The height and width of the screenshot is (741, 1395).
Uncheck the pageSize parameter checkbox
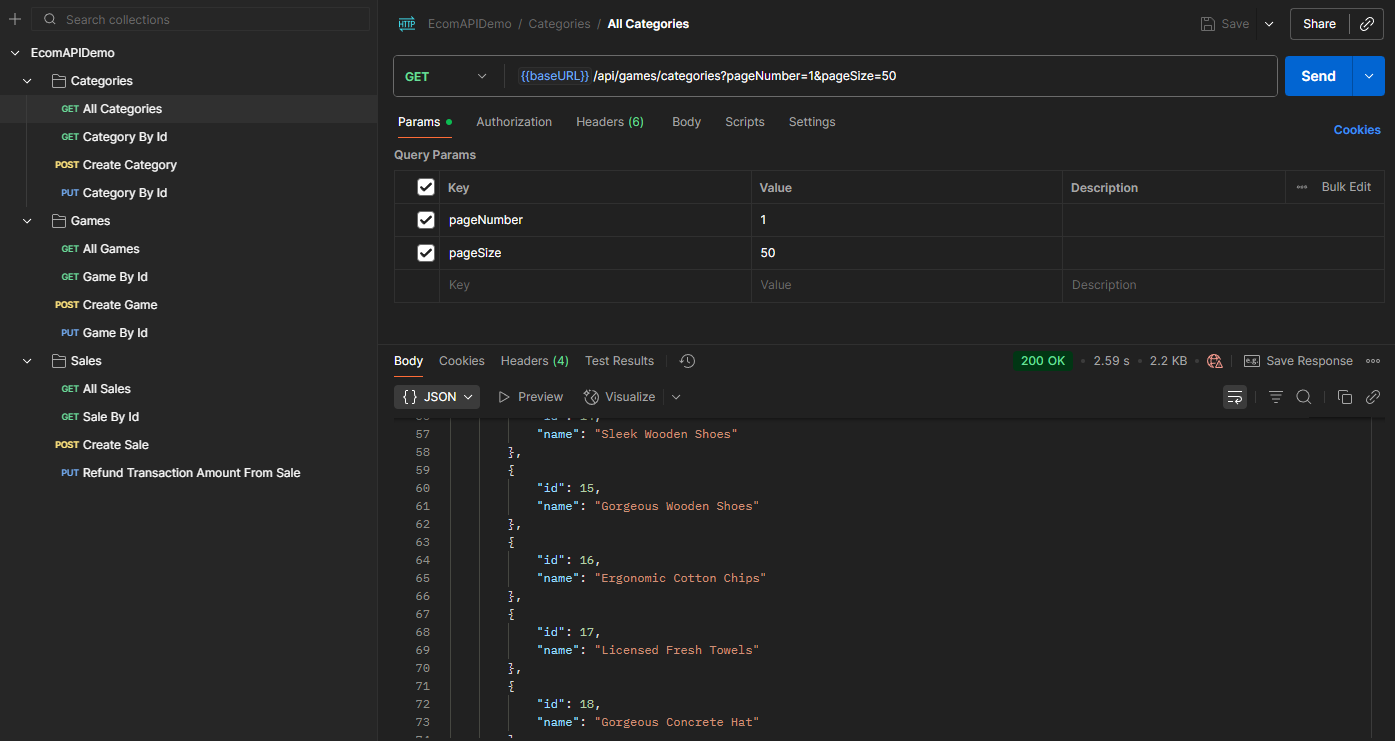[426, 253]
